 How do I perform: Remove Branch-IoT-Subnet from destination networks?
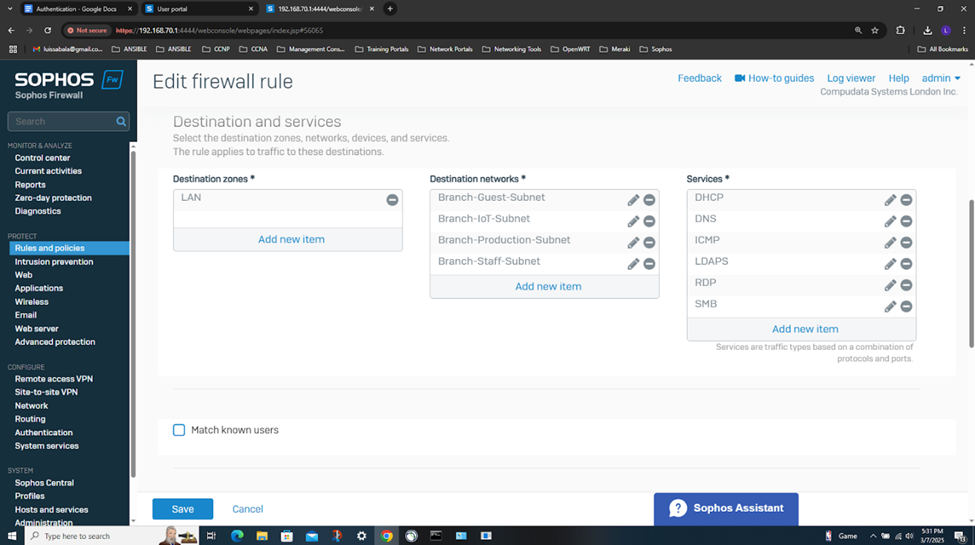(x=649, y=221)
